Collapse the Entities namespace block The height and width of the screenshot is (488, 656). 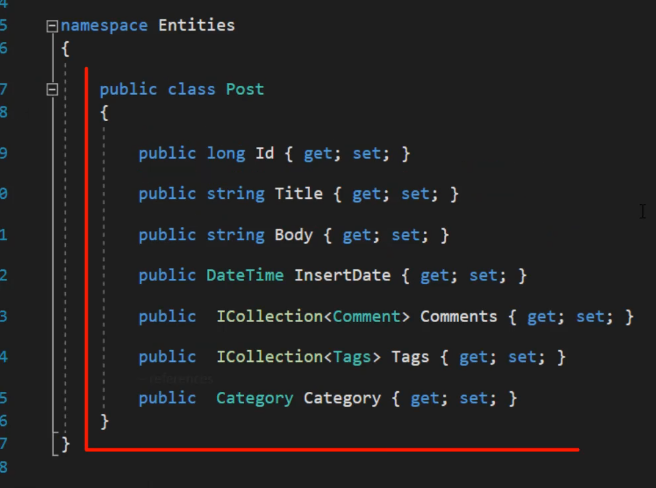[x=52, y=26]
